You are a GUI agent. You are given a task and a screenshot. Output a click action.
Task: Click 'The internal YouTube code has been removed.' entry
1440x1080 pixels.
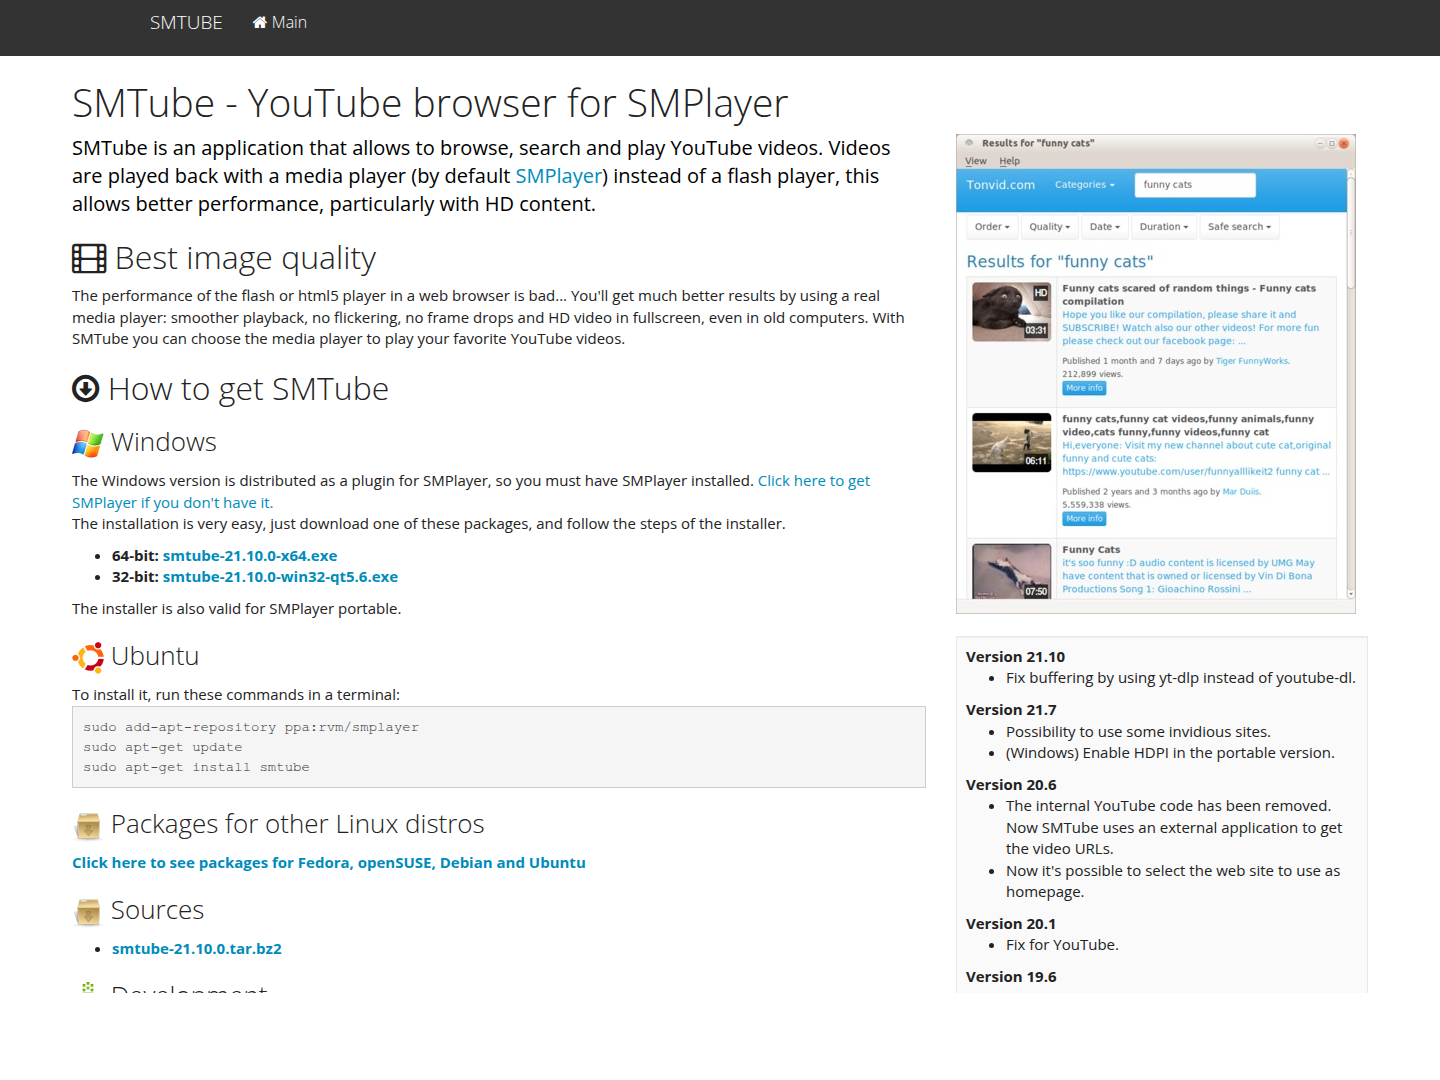[1174, 827]
